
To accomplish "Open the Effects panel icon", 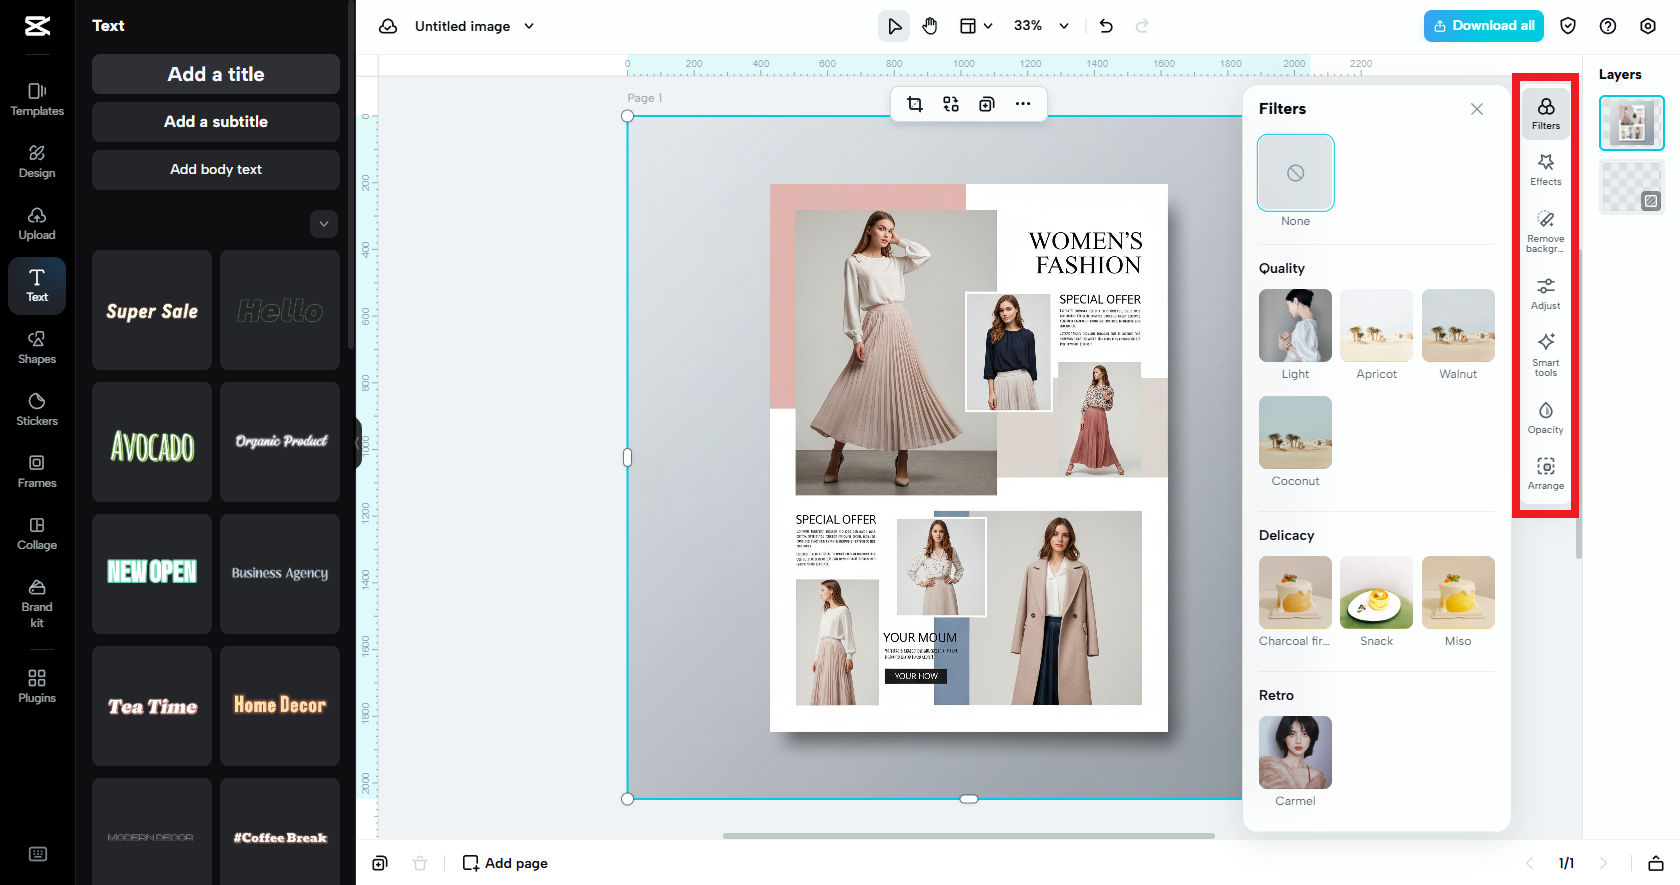I will (1545, 168).
